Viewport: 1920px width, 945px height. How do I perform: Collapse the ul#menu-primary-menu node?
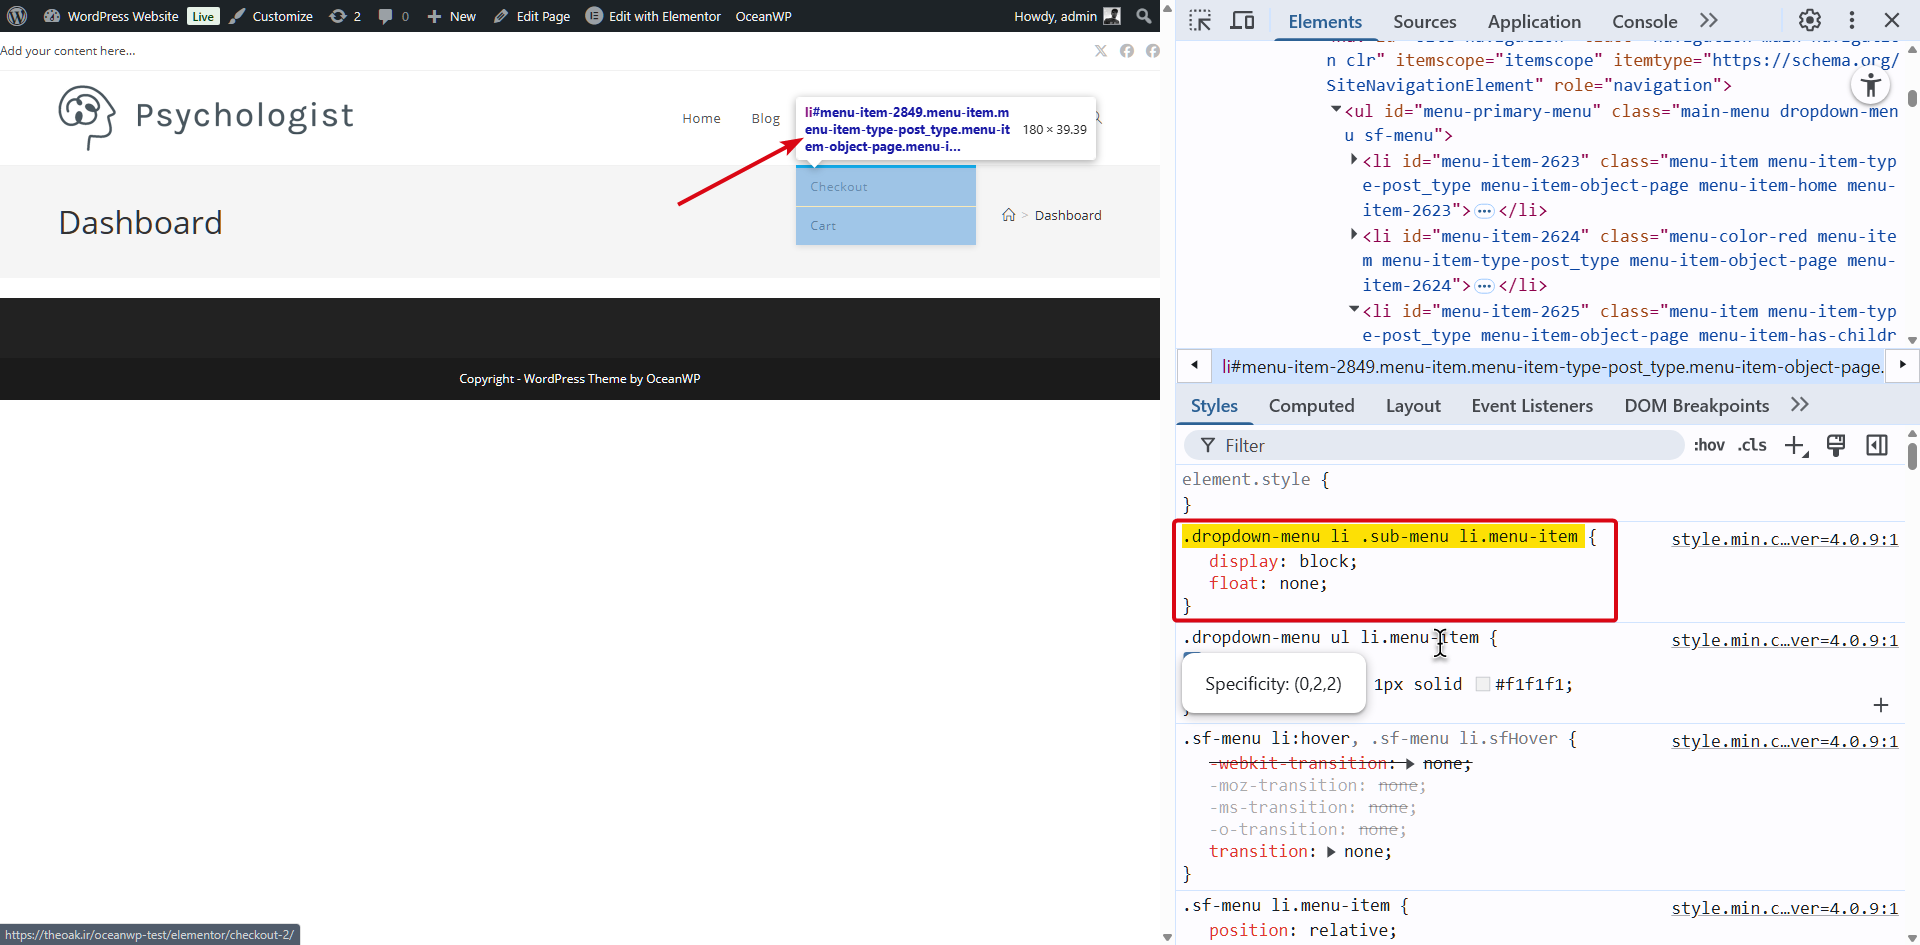click(1336, 110)
